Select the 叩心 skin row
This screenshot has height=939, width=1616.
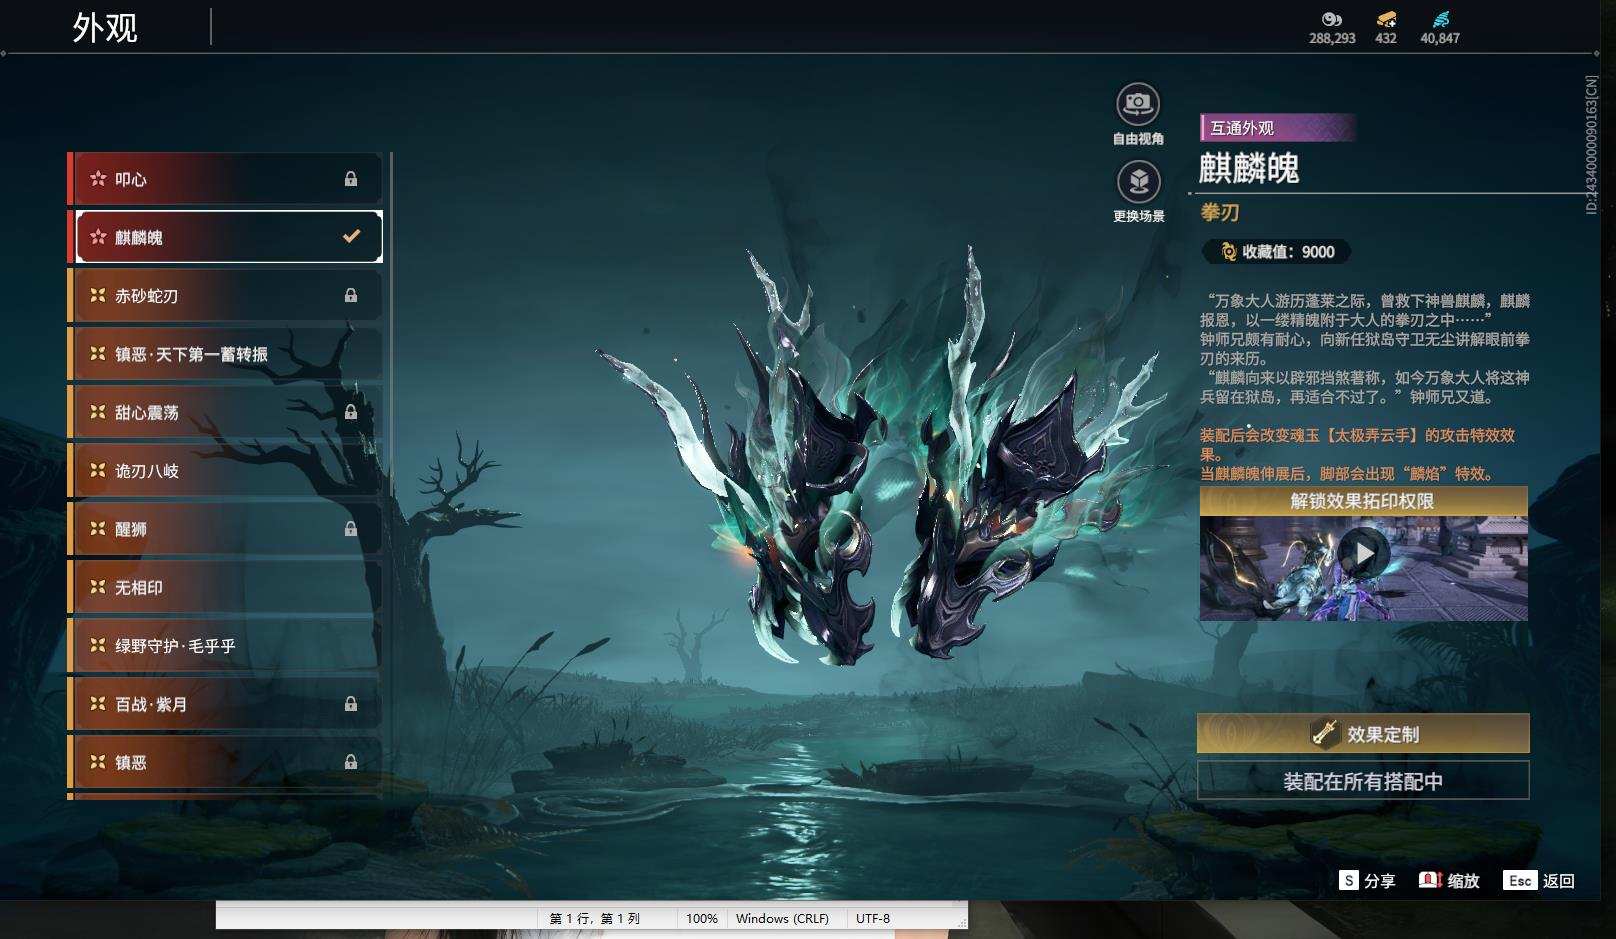pyautogui.click(x=226, y=179)
